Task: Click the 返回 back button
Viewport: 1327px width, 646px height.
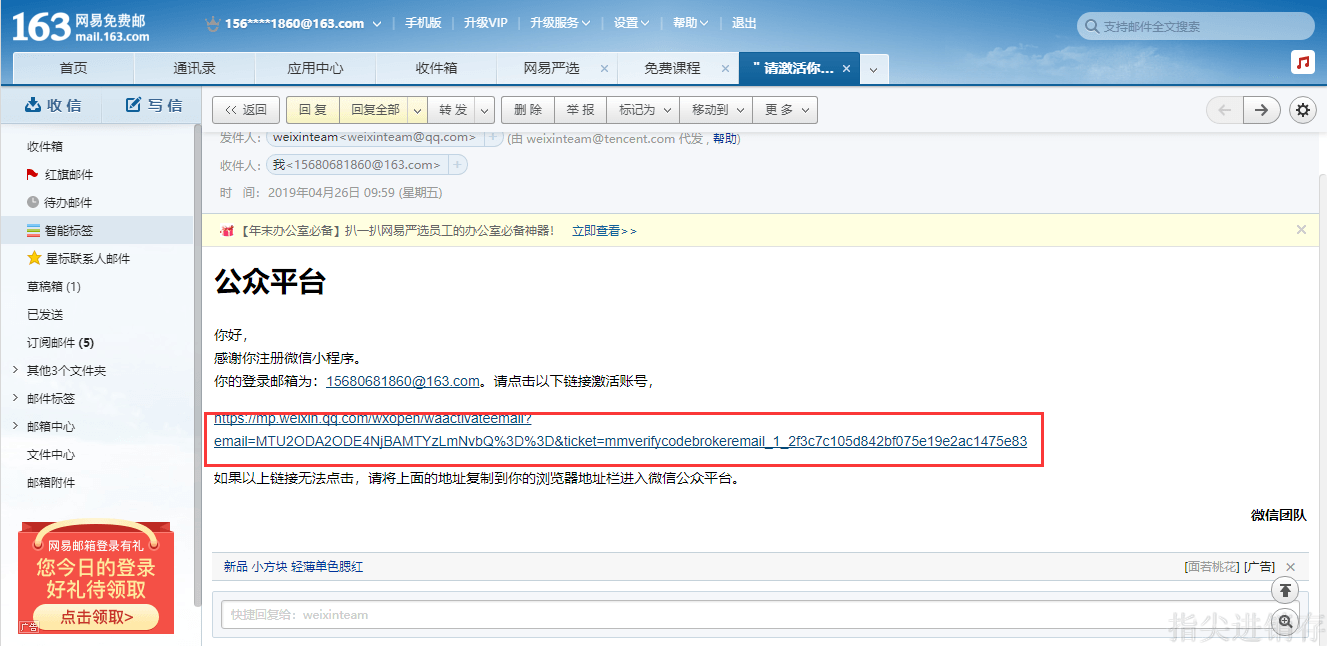Action: (x=246, y=110)
